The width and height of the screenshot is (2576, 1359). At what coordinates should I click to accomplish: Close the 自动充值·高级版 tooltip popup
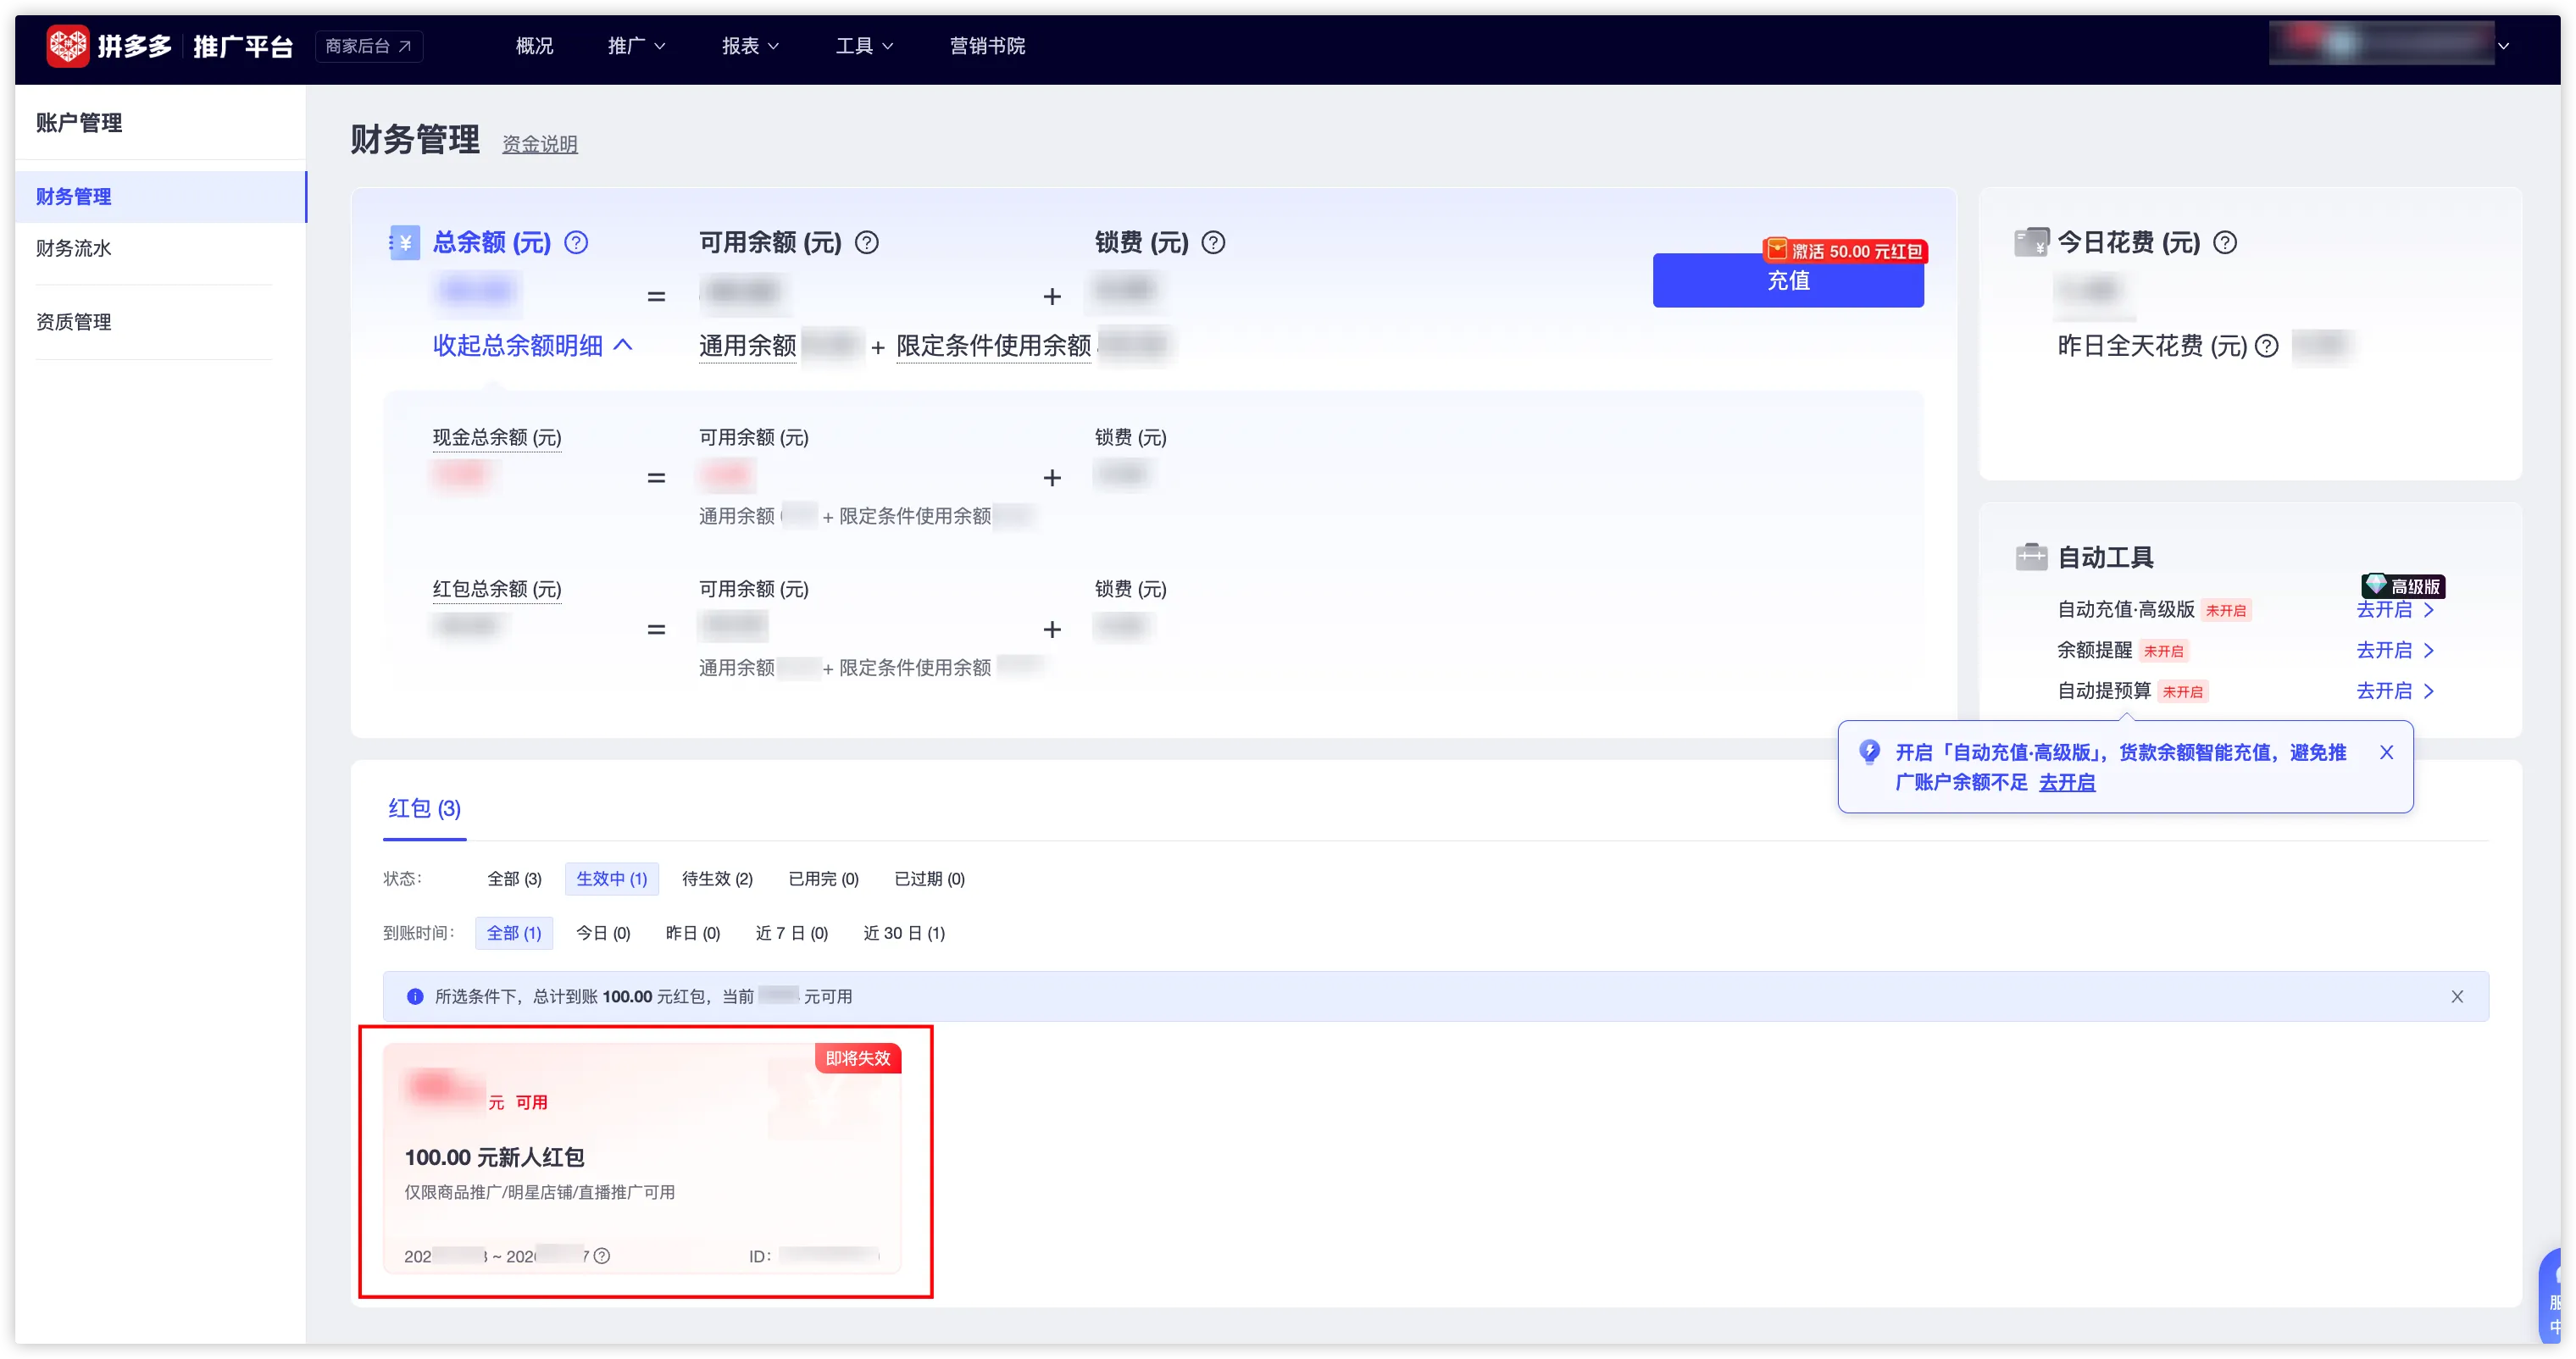pos(2387,752)
